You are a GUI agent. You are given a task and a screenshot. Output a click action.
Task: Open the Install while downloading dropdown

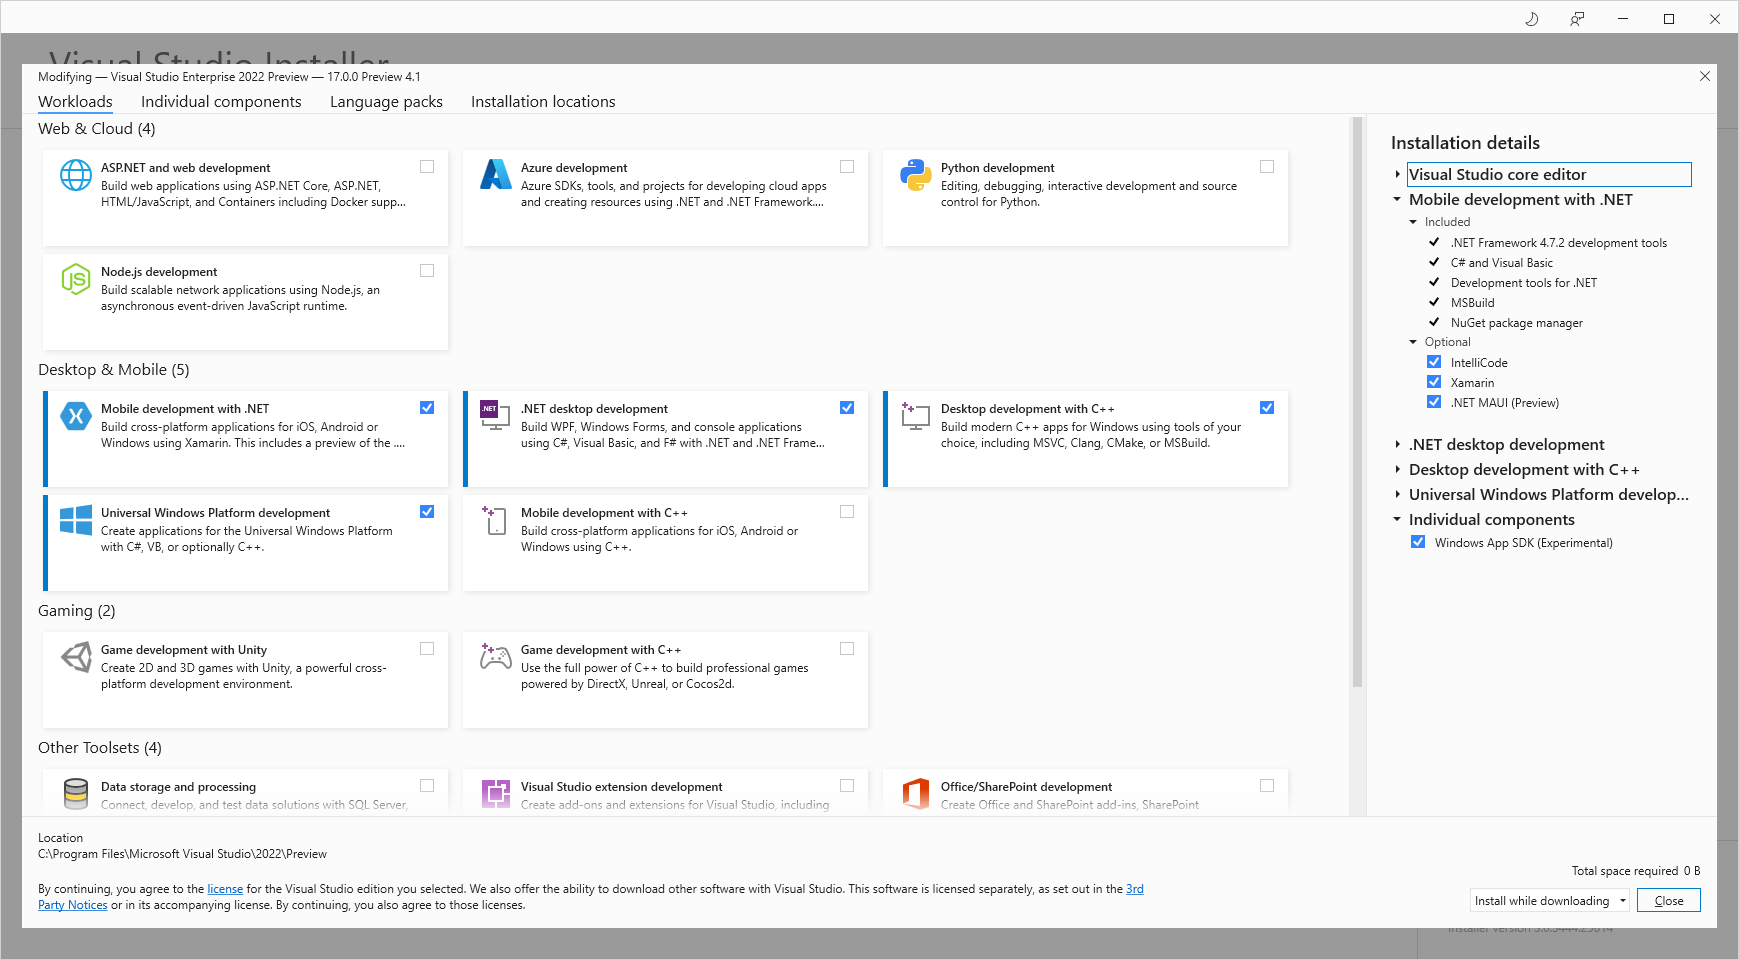[x=1622, y=900]
